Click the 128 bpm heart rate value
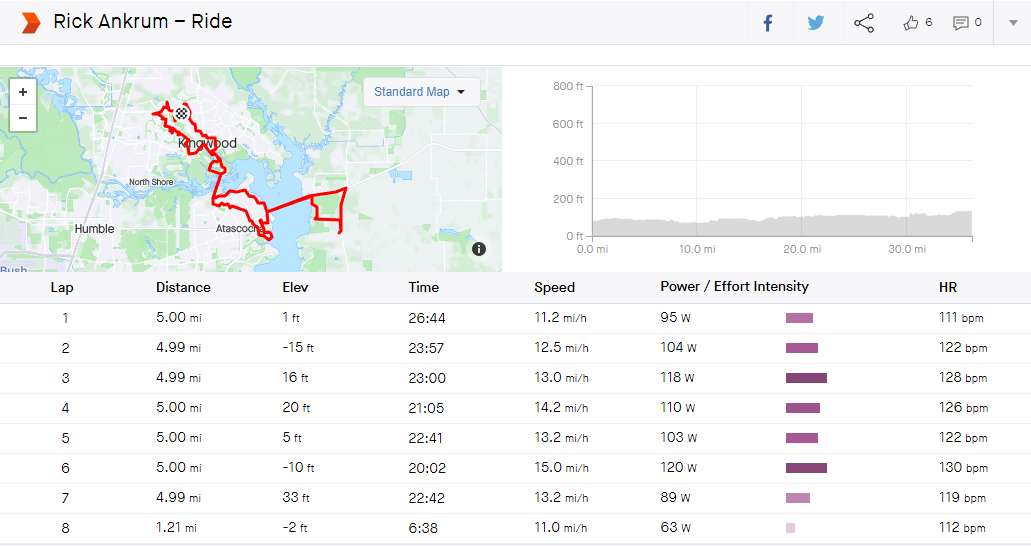The height and width of the screenshot is (546, 1031). [963, 378]
